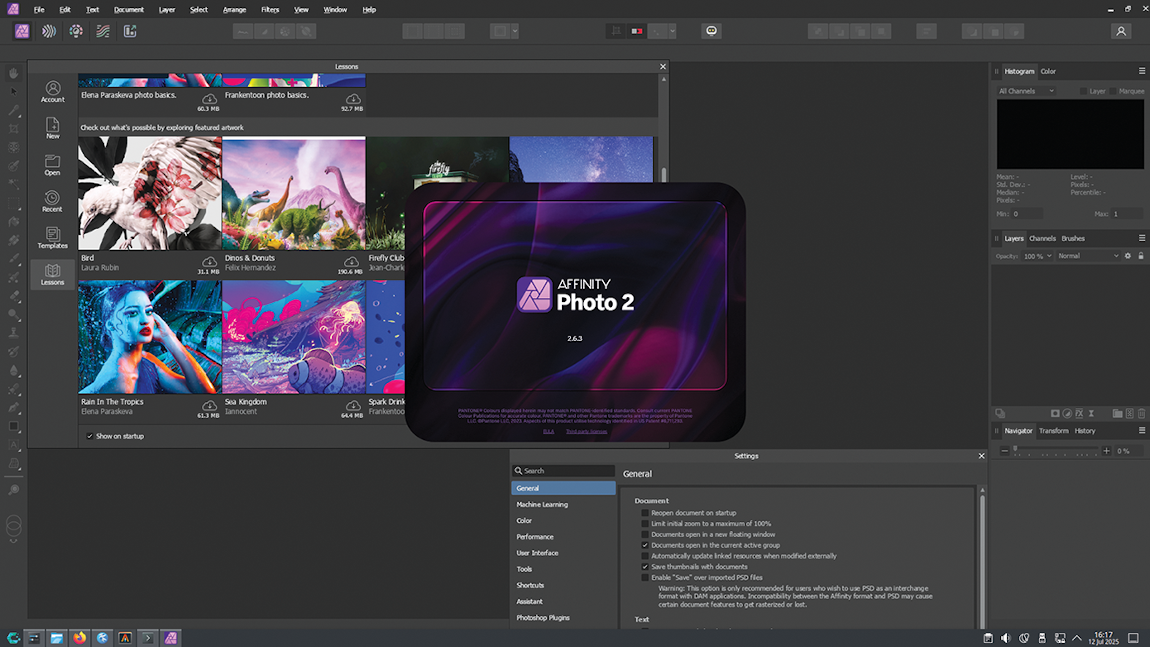Select the Export Persona icon
This screenshot has height=647, width=1150.
click(130, 31)
